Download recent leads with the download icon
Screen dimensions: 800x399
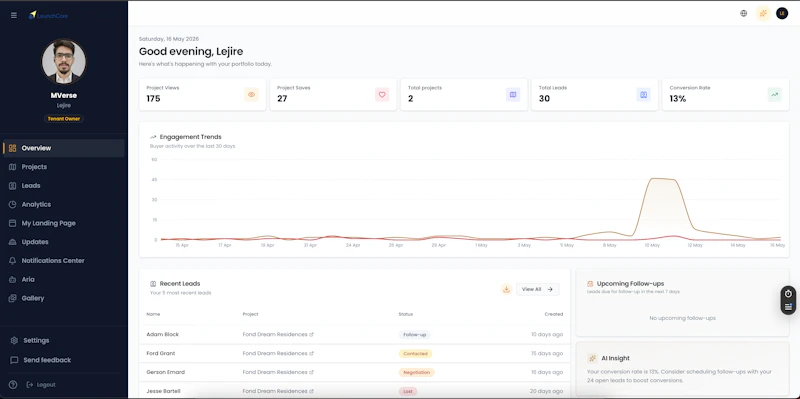(x=506, y=289)
